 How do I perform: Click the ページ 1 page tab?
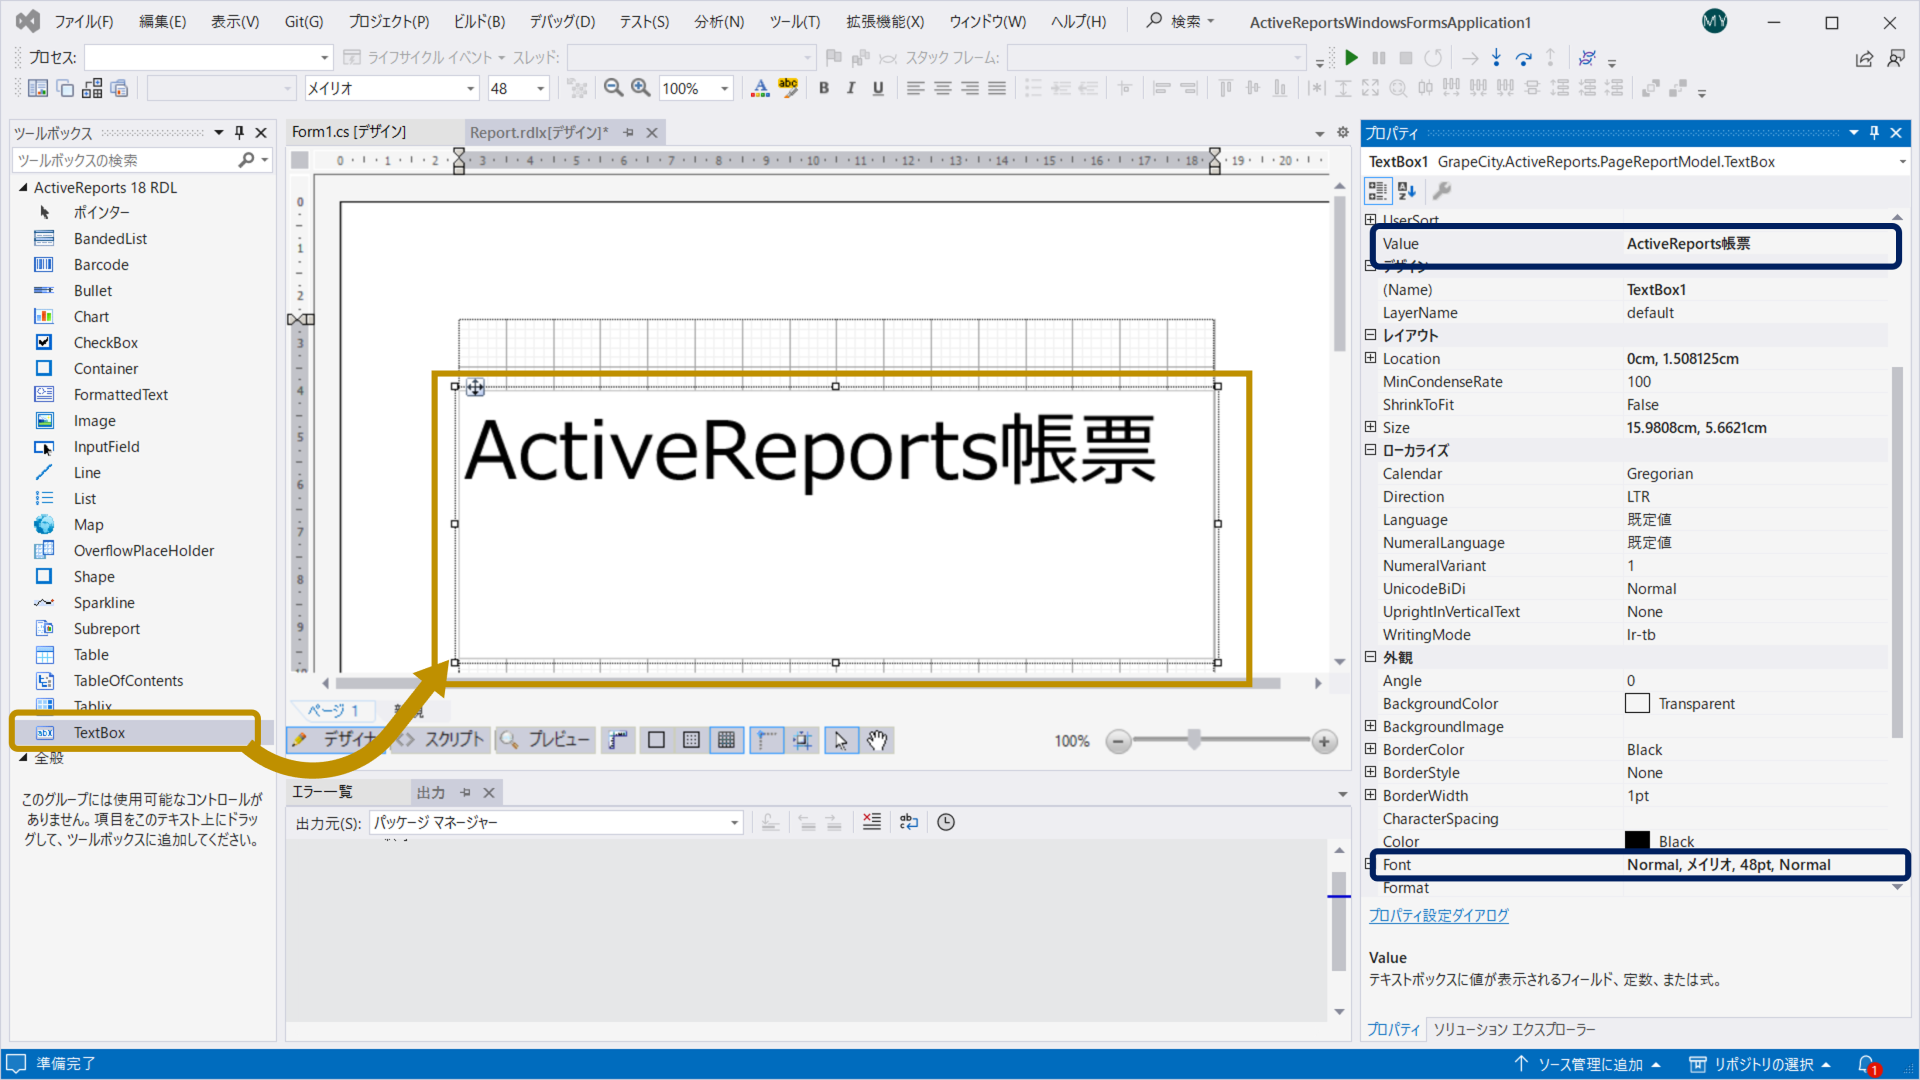pyautogui.click(x=332, y=711)
